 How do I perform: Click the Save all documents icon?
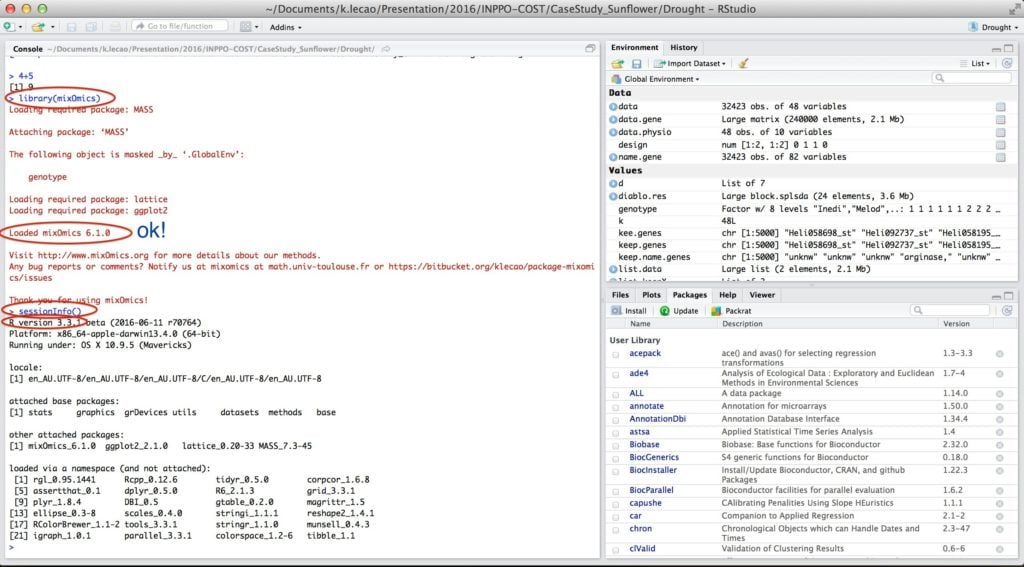(91, 27)
